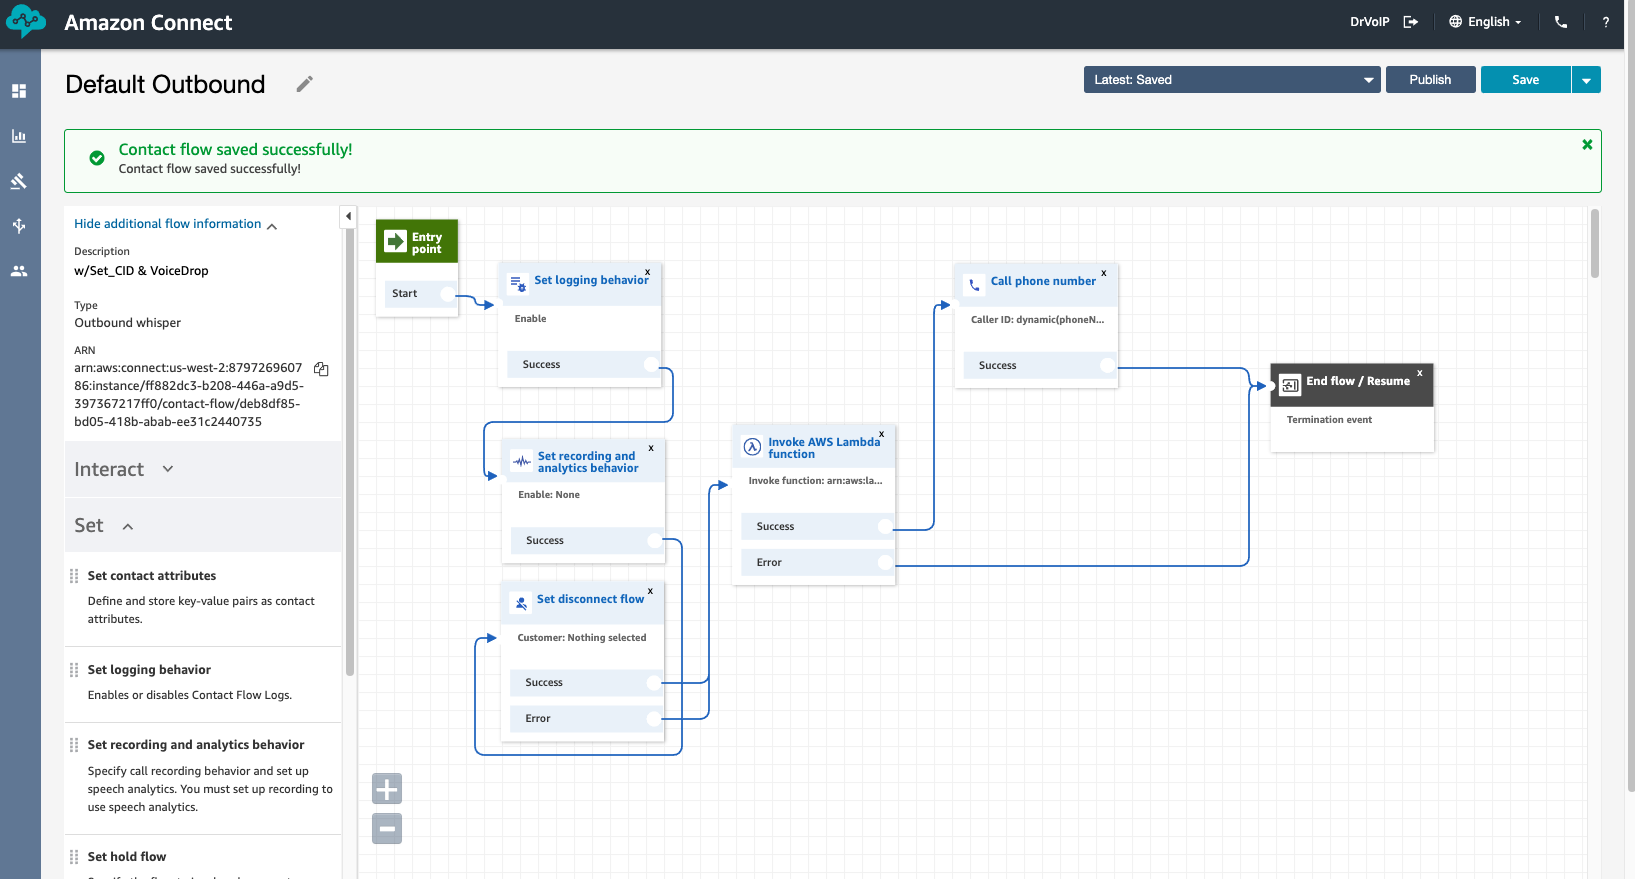The height and width of the screenshot is (879, 1635).
Task: Select Set logging behavior in palette list
Action: [203, 684]
